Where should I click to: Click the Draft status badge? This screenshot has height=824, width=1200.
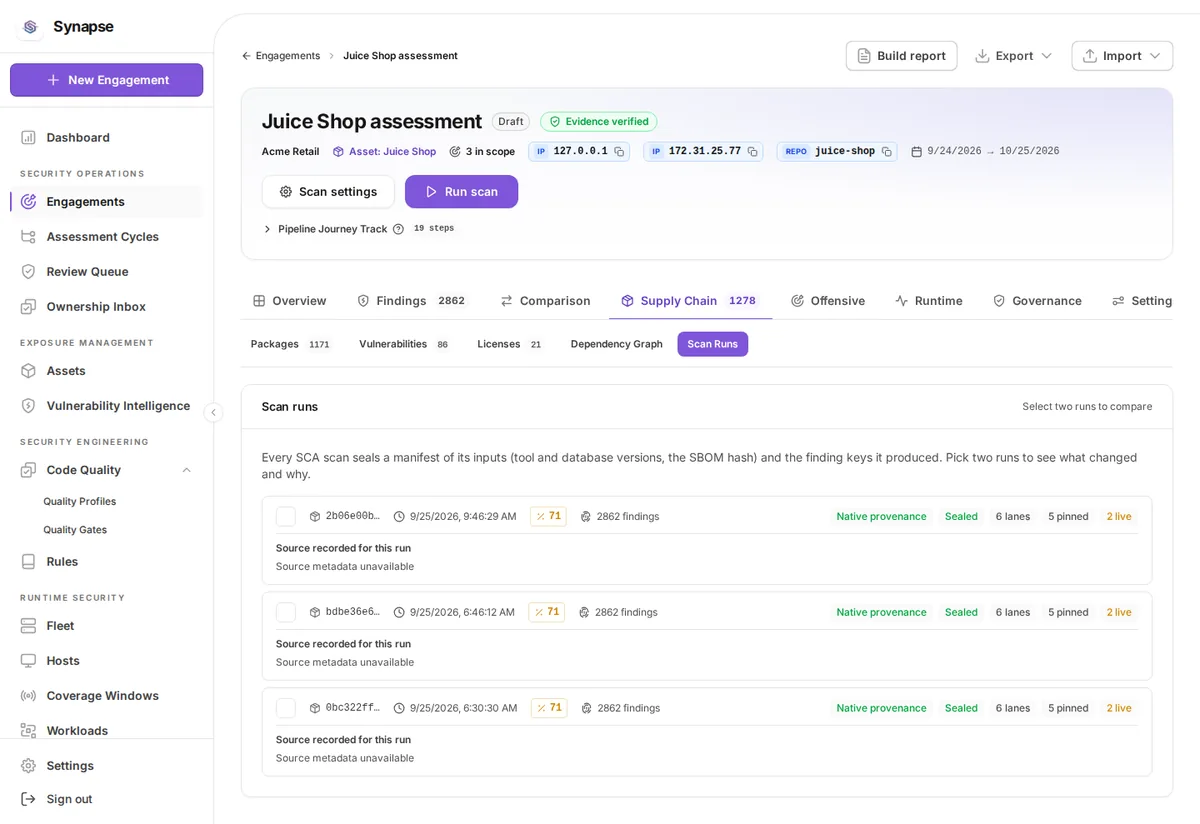click(x=511, y=121)
